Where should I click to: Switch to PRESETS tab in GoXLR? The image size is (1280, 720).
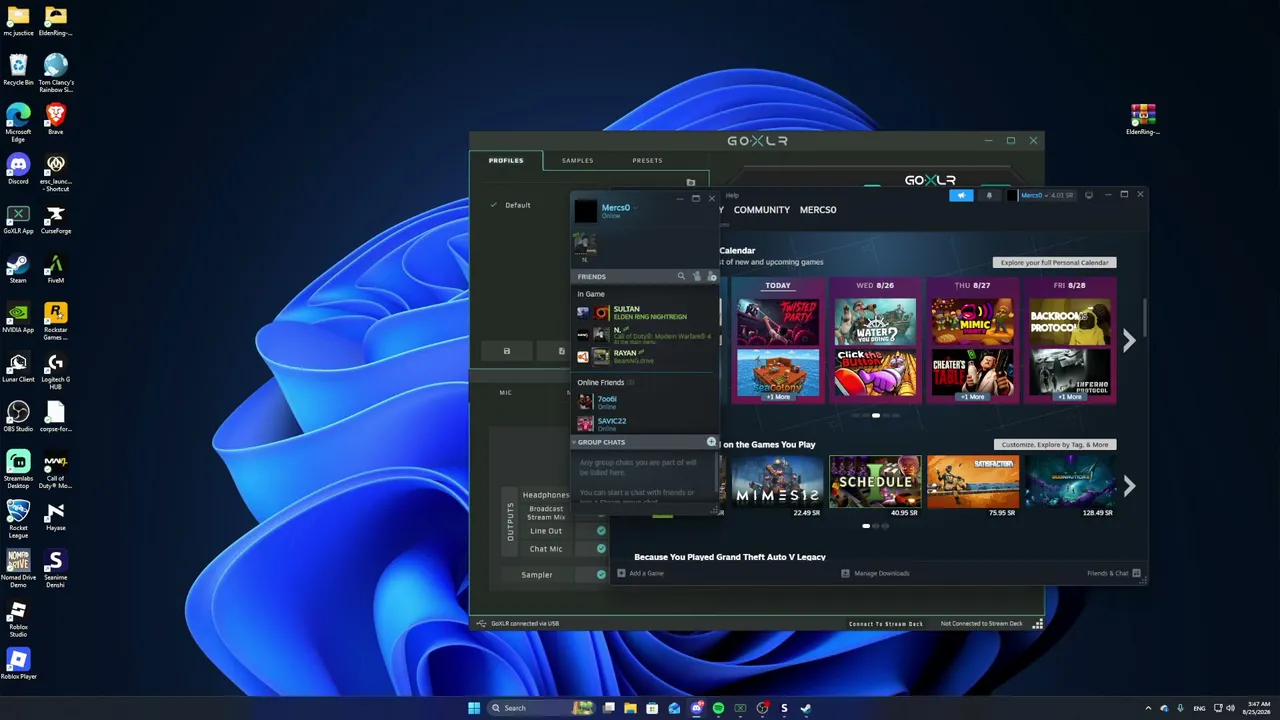[x=647, y=161]
